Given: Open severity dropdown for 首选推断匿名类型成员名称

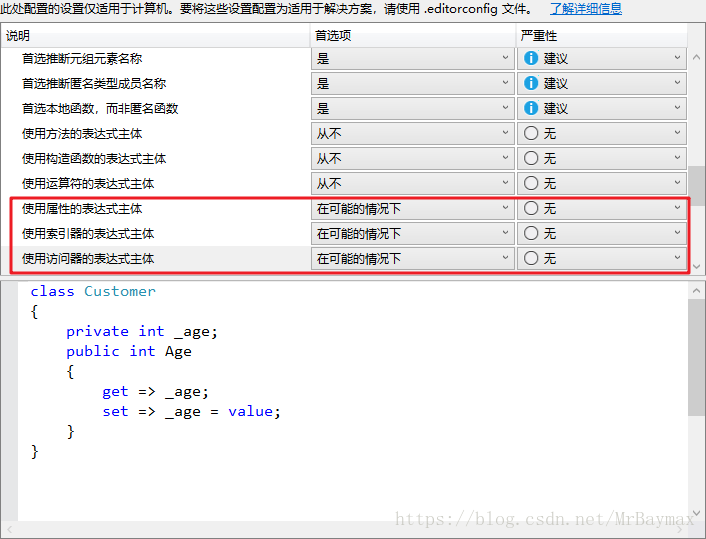Looking at the screenshot, I should click(x=602, y=83).
